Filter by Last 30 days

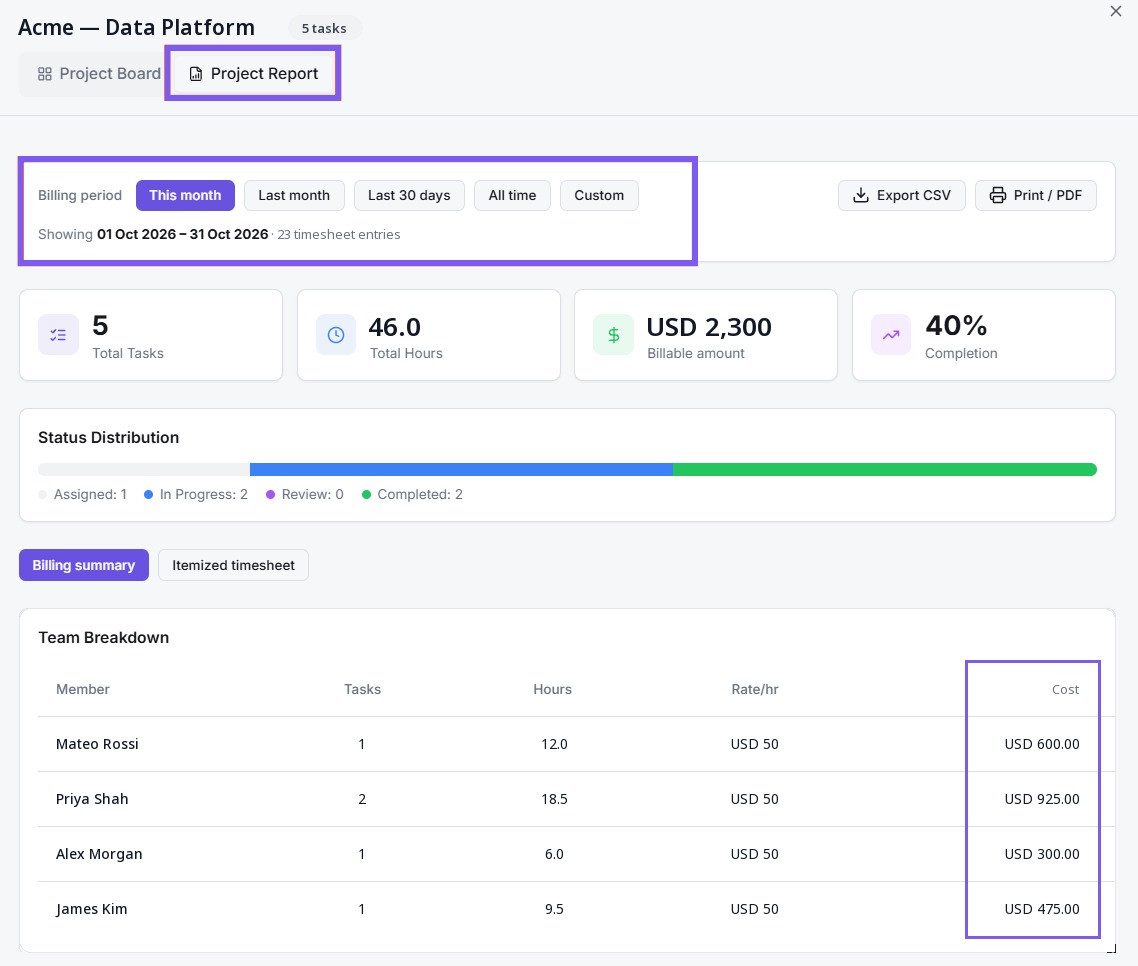(x=409, y=195)
